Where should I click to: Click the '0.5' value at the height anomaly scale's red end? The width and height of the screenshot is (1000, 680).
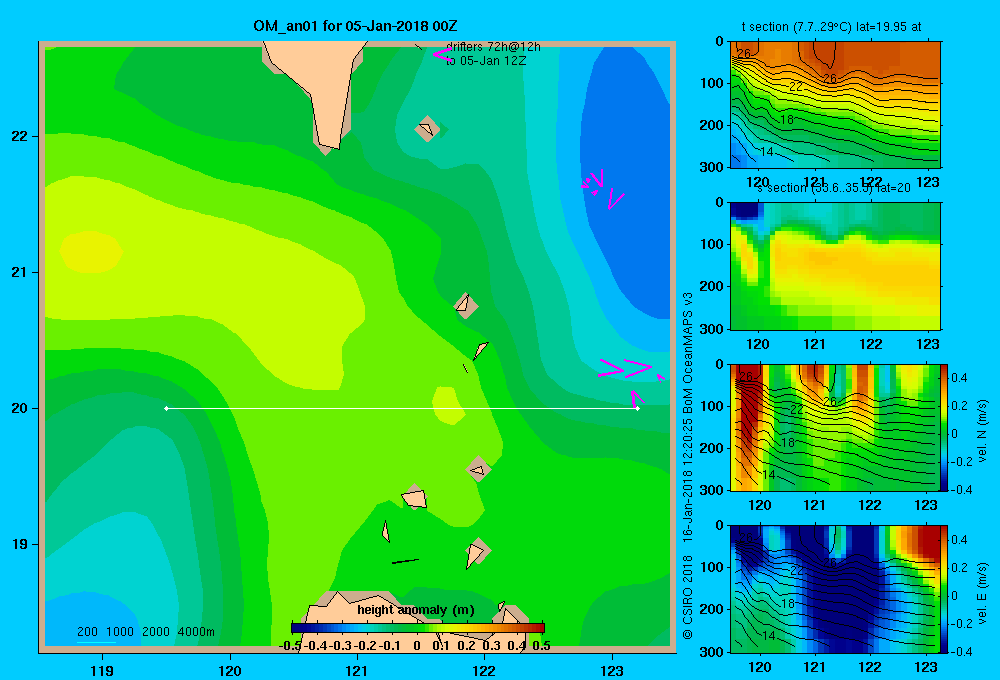541,646
